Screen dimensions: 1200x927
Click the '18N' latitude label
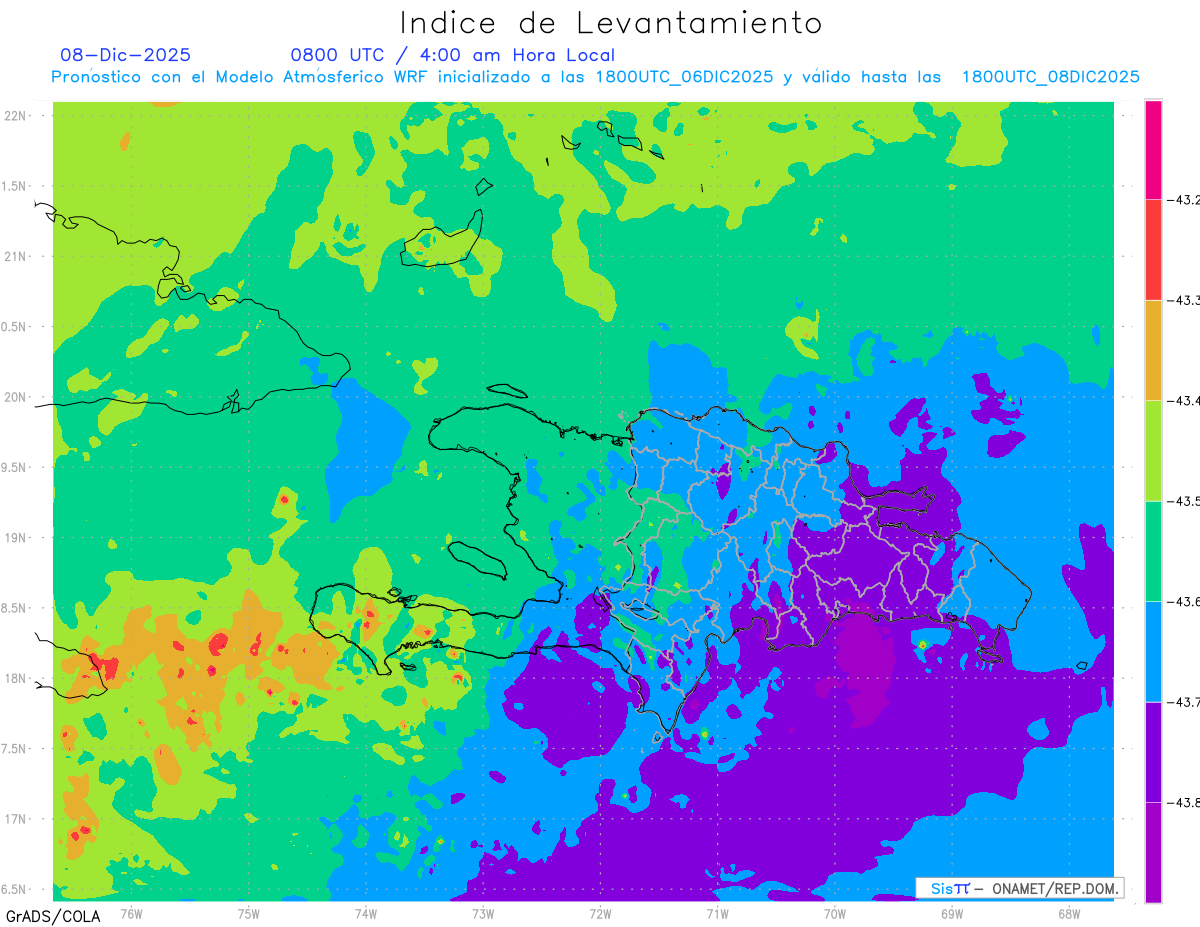tap(17, 678)
